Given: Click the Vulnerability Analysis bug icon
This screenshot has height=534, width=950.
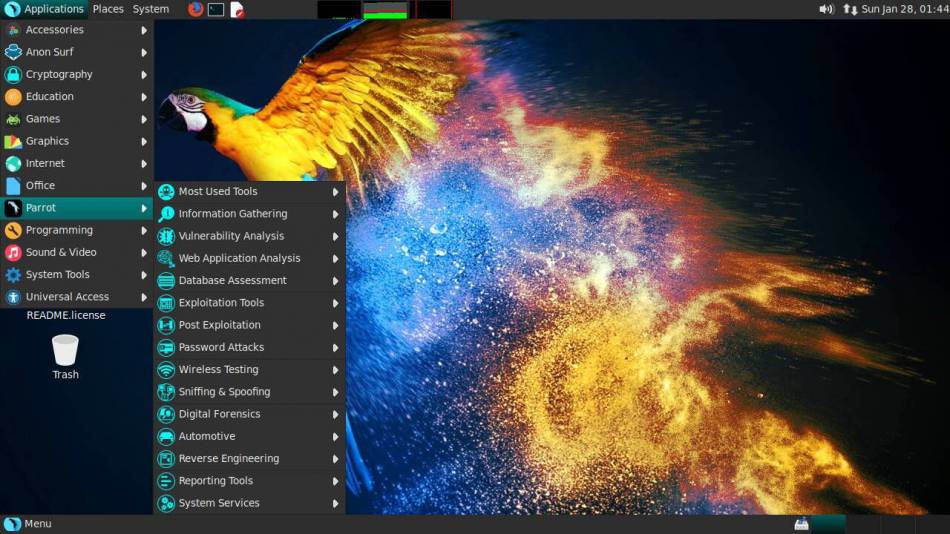Looking at the screenshot, I should pos(166,236).
